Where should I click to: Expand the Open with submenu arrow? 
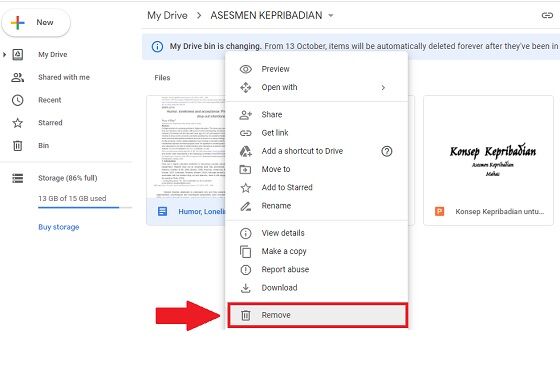(383, 88)
